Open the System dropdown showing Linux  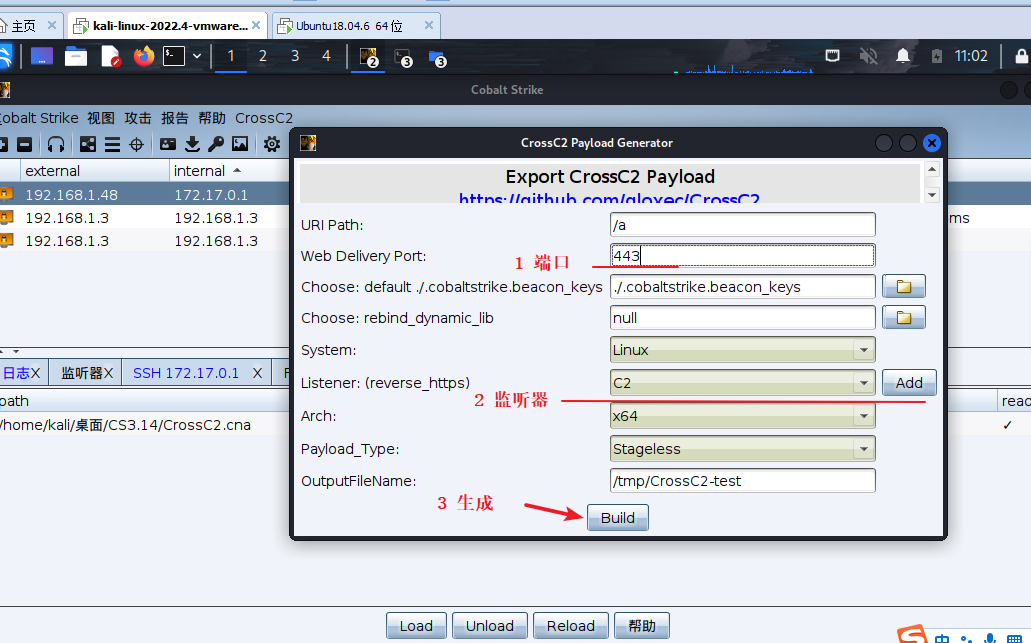click(742, 350)
